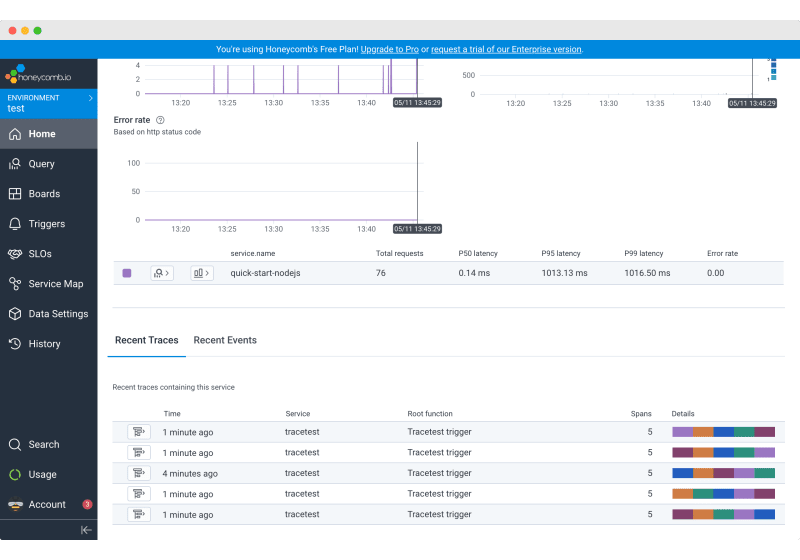Open the SLOs handshake icon
Image resolution: width=800 pixels, height=560 pixels.
click(x=15, y=254)
